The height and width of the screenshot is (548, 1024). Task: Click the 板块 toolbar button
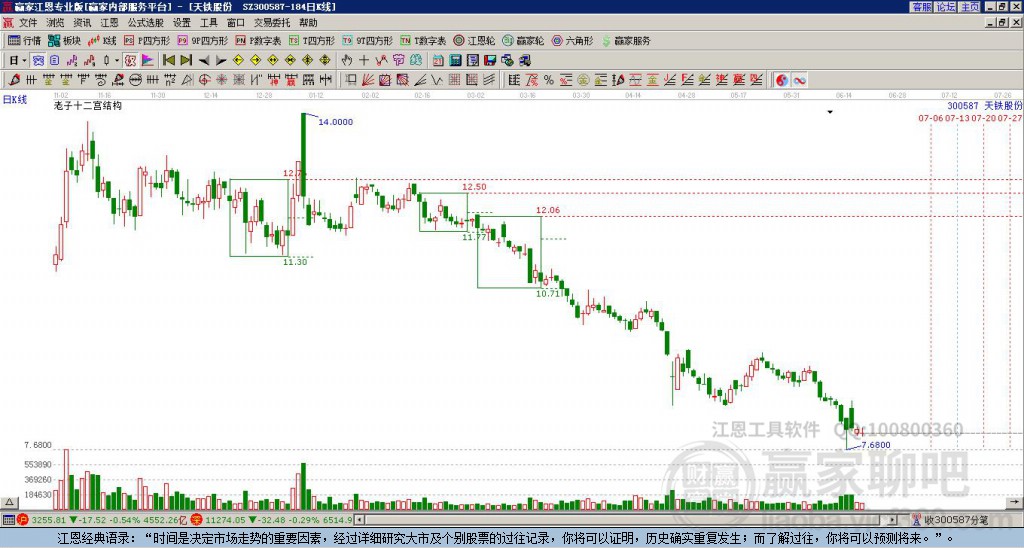pyautogui.click(x=64, y=40)
